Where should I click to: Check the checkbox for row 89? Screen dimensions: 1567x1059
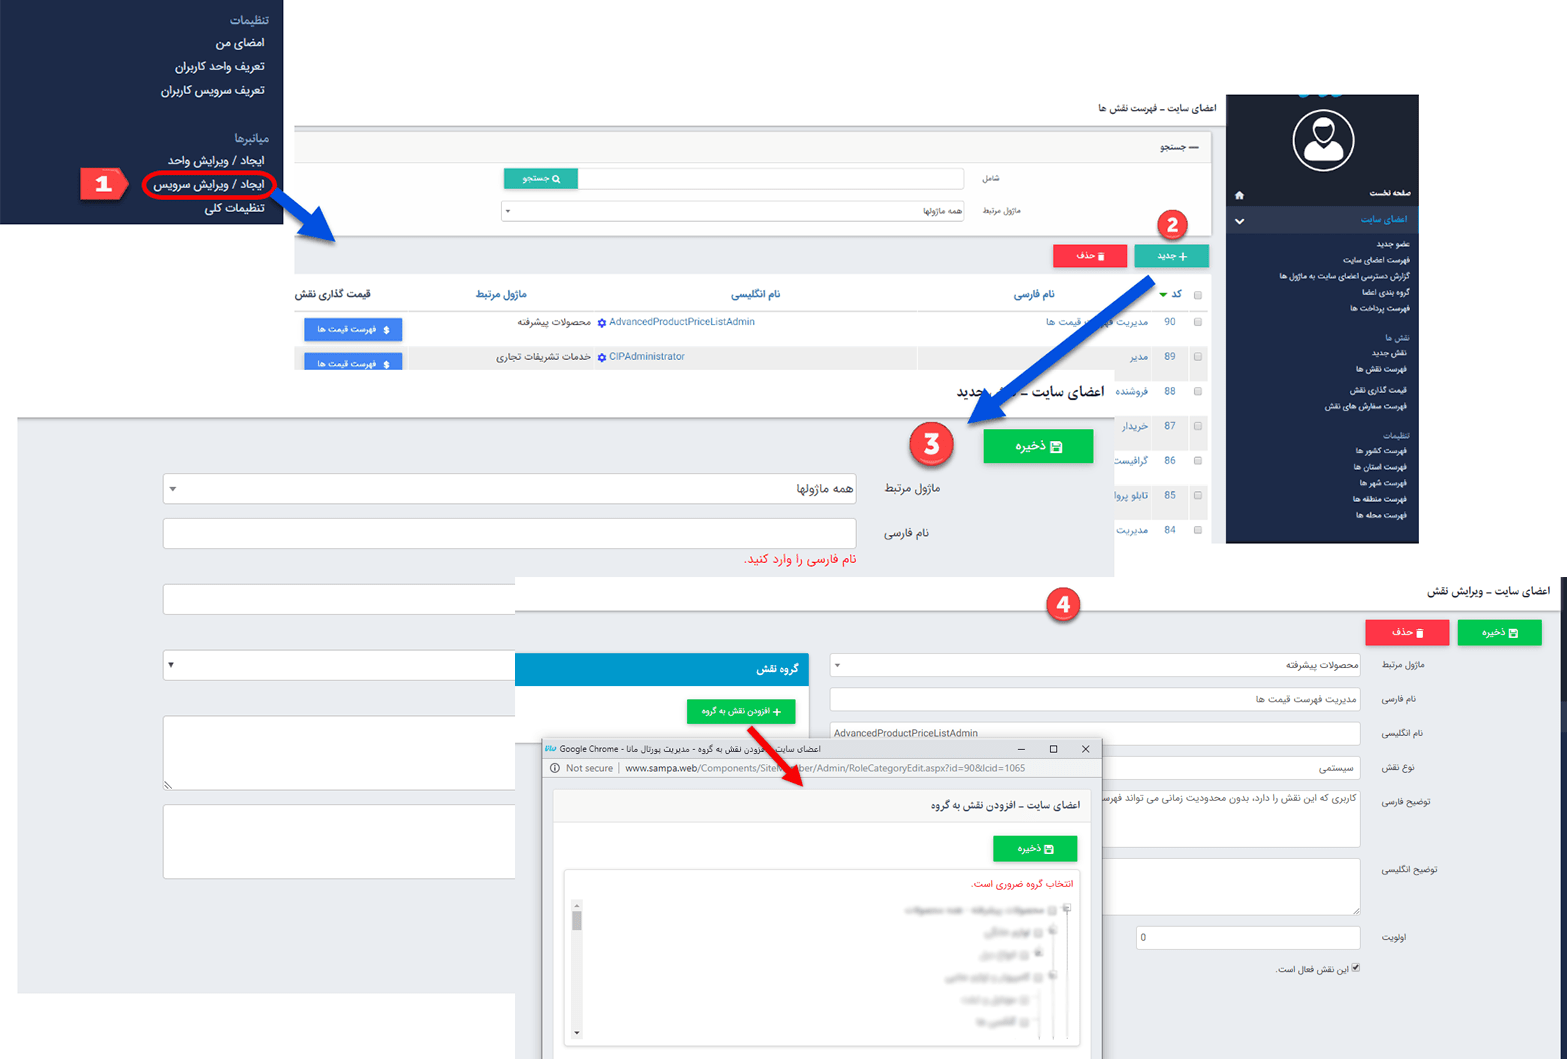(x=1198, y=357)
